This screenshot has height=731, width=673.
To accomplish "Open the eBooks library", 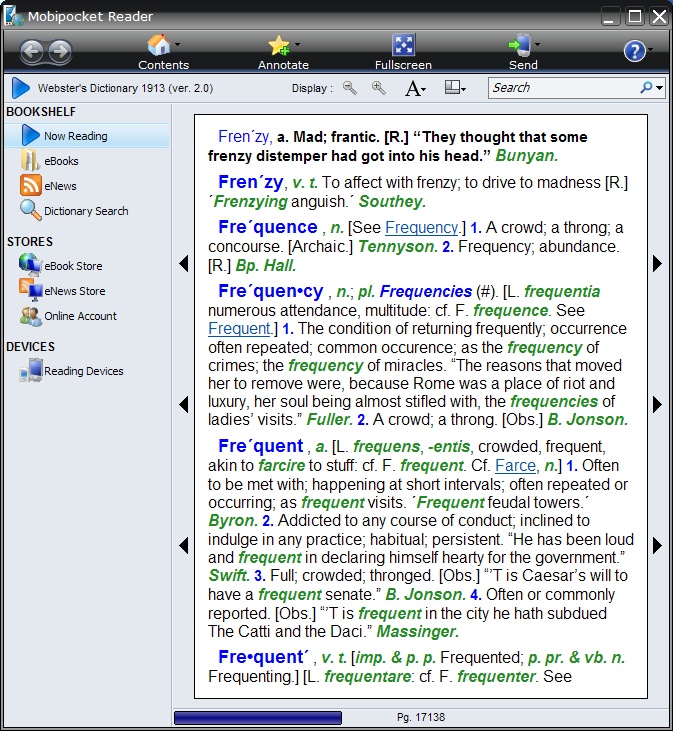I will 61,161.
